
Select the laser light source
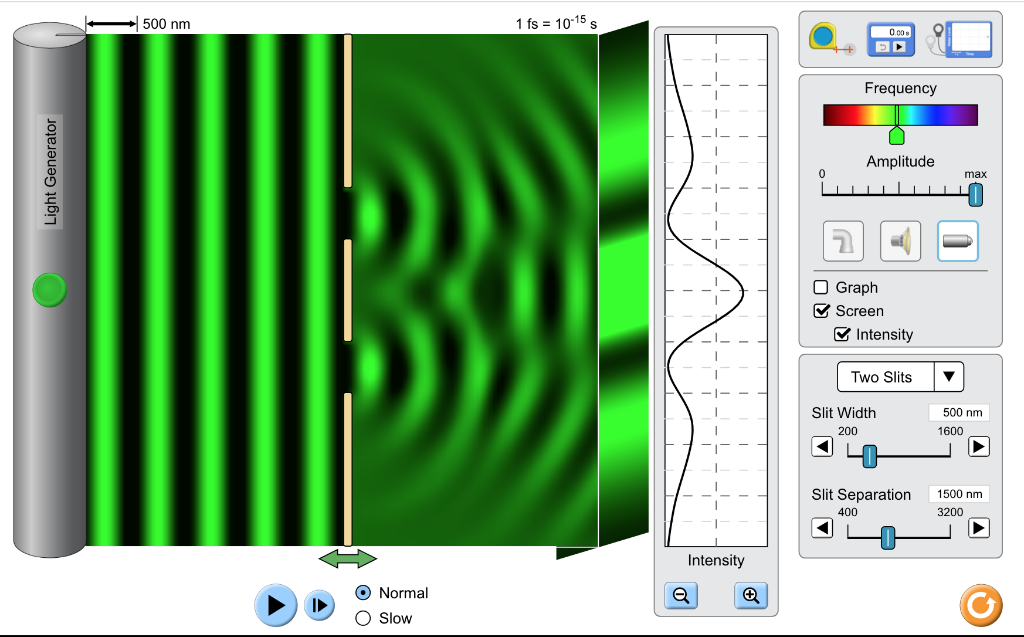click(957, 240)
